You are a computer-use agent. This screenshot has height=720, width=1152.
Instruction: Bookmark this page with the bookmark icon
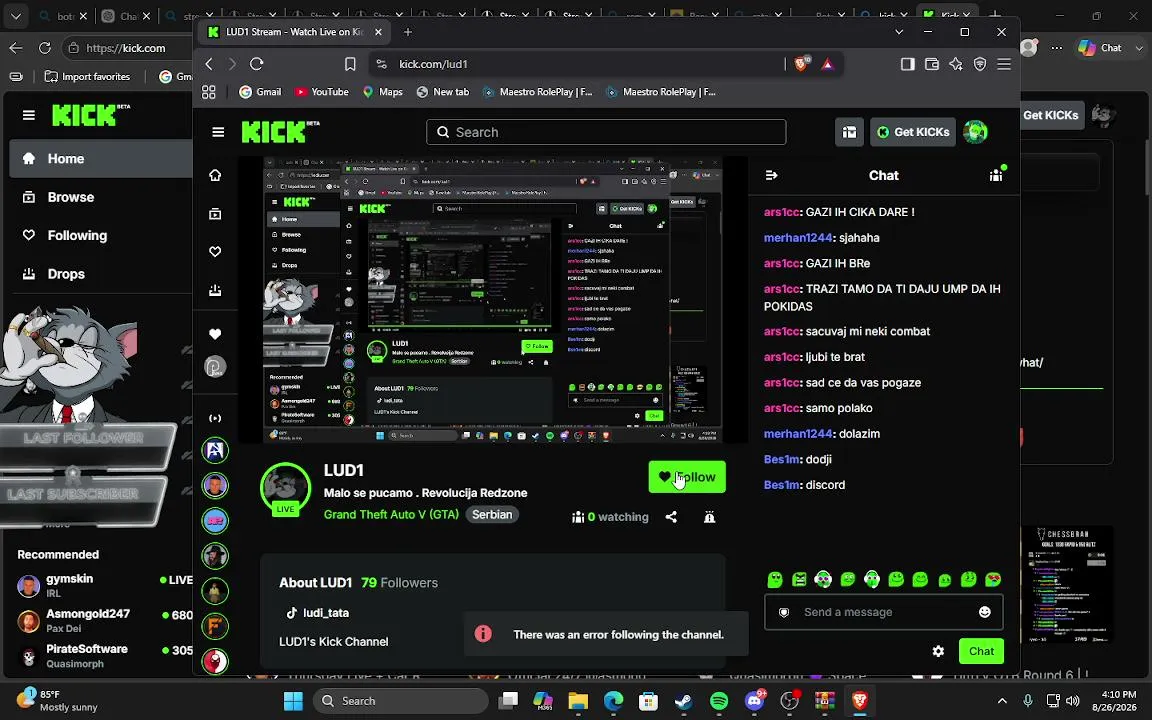(350, 65)
